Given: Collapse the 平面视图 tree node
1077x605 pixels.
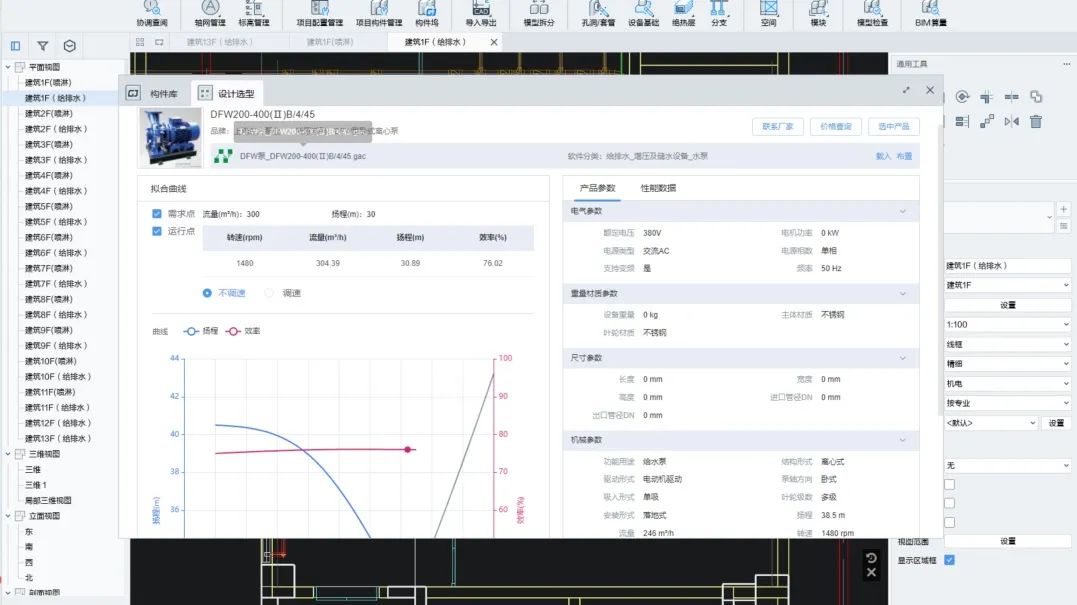Looking at the screenshot, I should [8, 67].
